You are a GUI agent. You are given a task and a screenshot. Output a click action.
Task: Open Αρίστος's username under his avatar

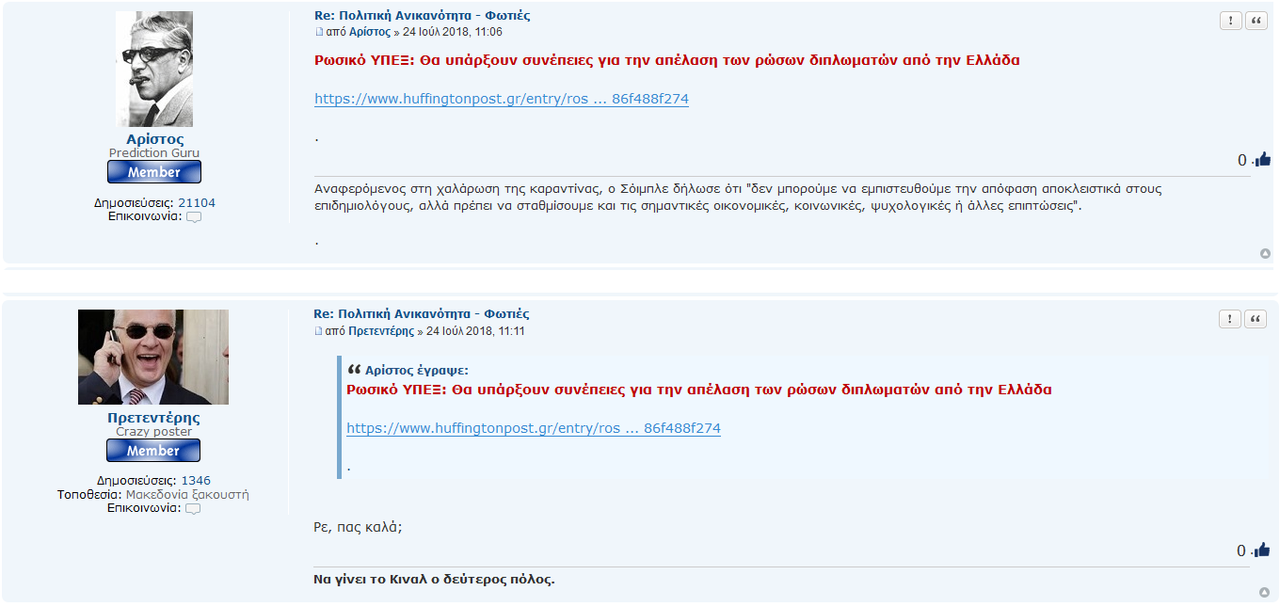[155, 139]
